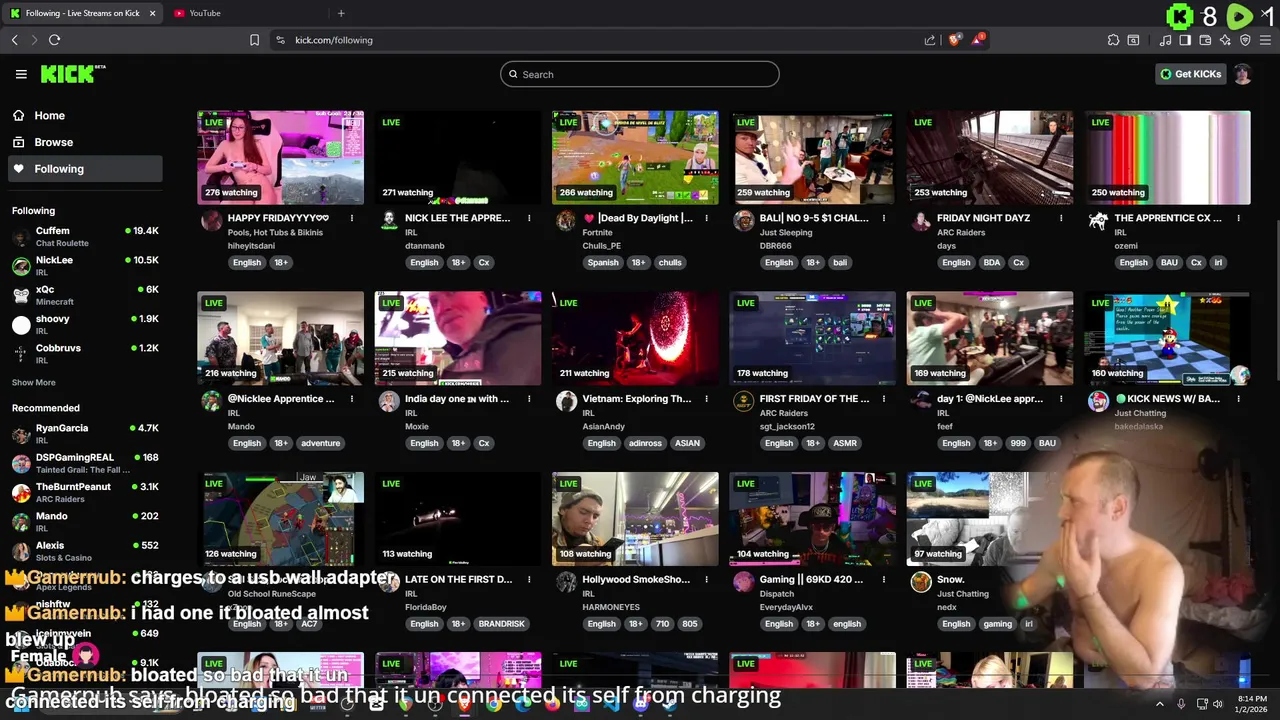1280x720 pixels.
Task: Open Cobbruvs channel in the sidebar
Action: [x=85, y=353]
